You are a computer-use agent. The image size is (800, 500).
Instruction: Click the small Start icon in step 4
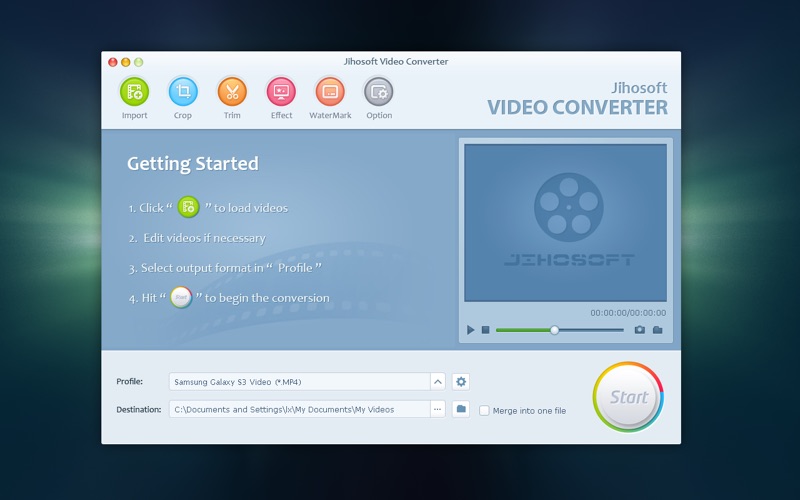181,297
